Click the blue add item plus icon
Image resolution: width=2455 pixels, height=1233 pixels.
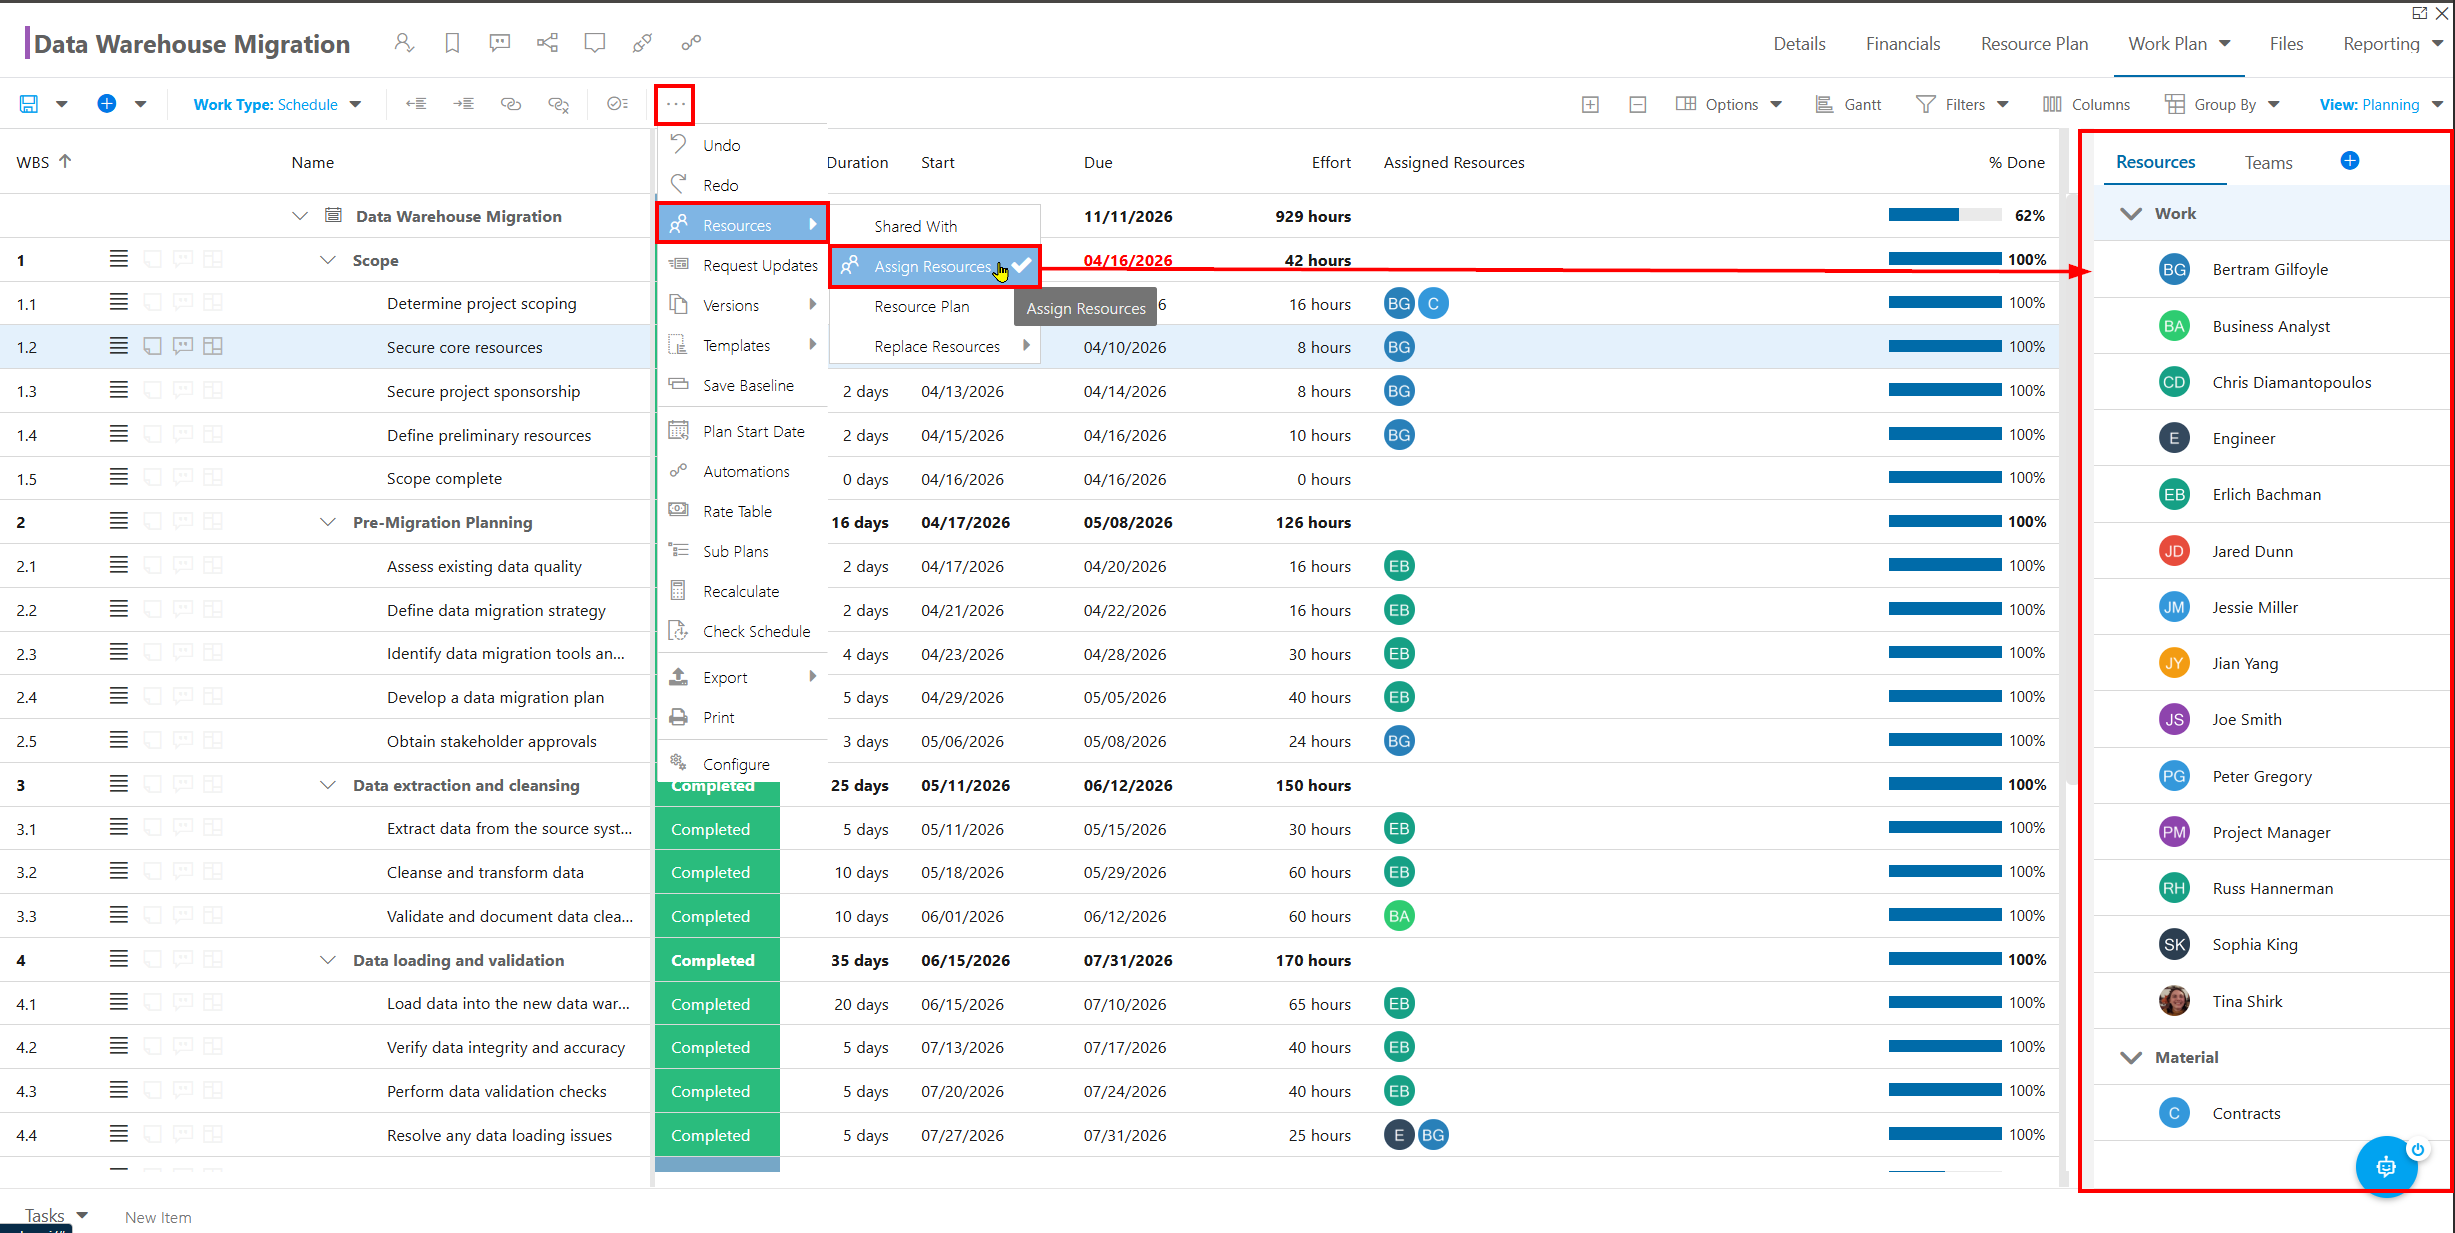pos(107,104)
